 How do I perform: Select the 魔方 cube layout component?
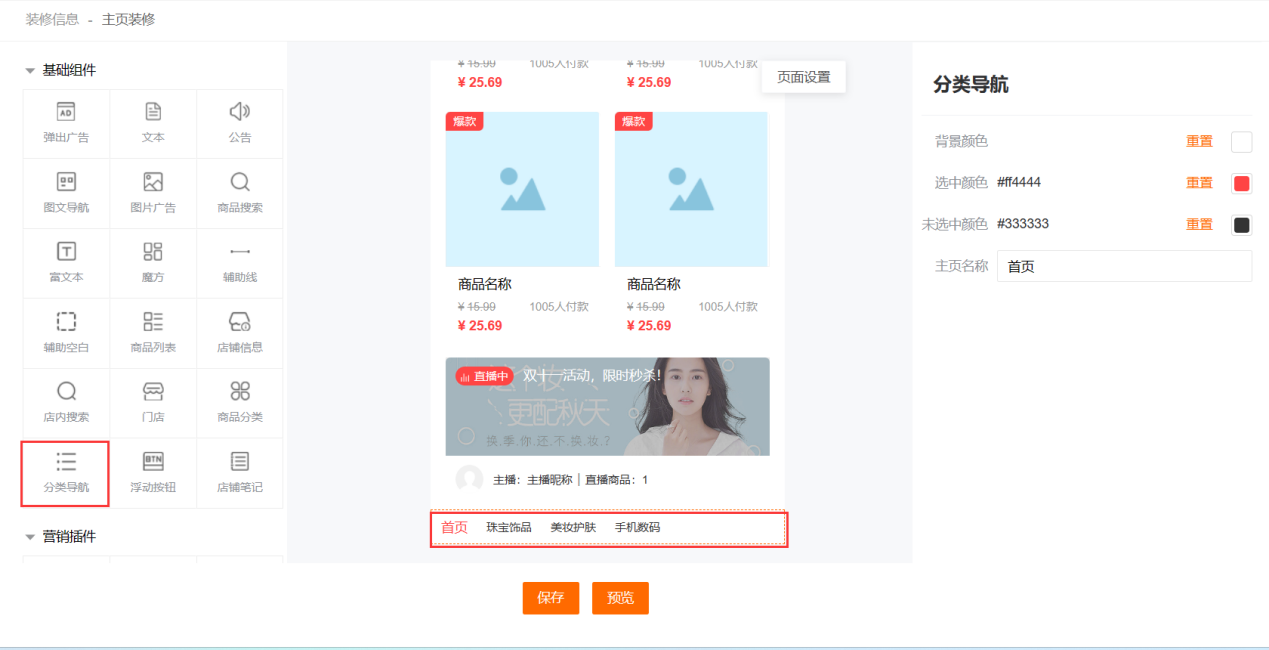click(x=153, y=263)
